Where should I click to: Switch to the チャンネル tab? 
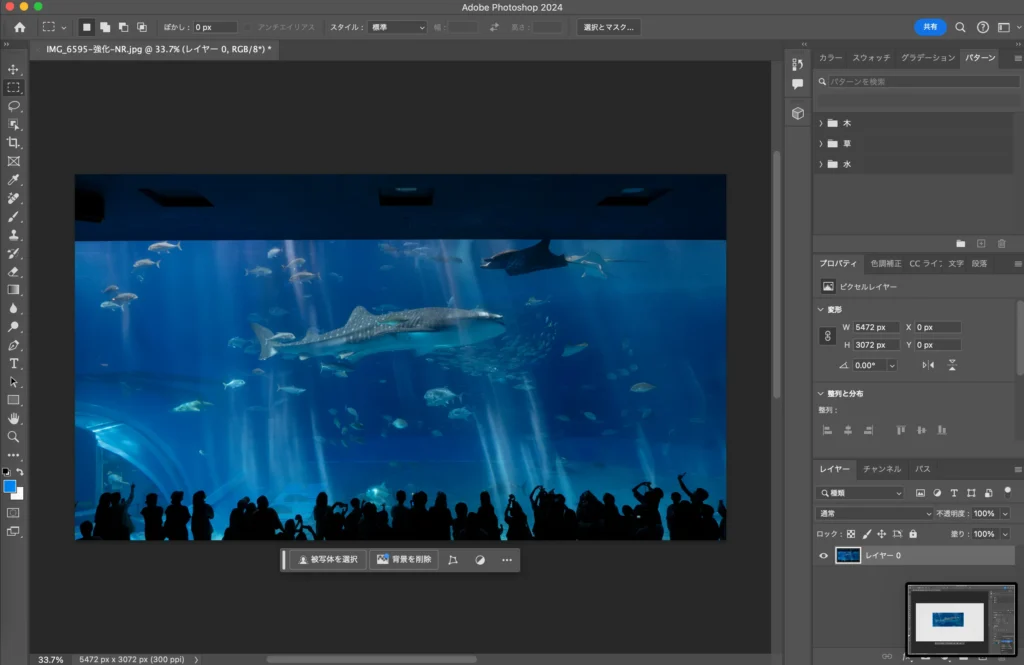tap(881, 469)
